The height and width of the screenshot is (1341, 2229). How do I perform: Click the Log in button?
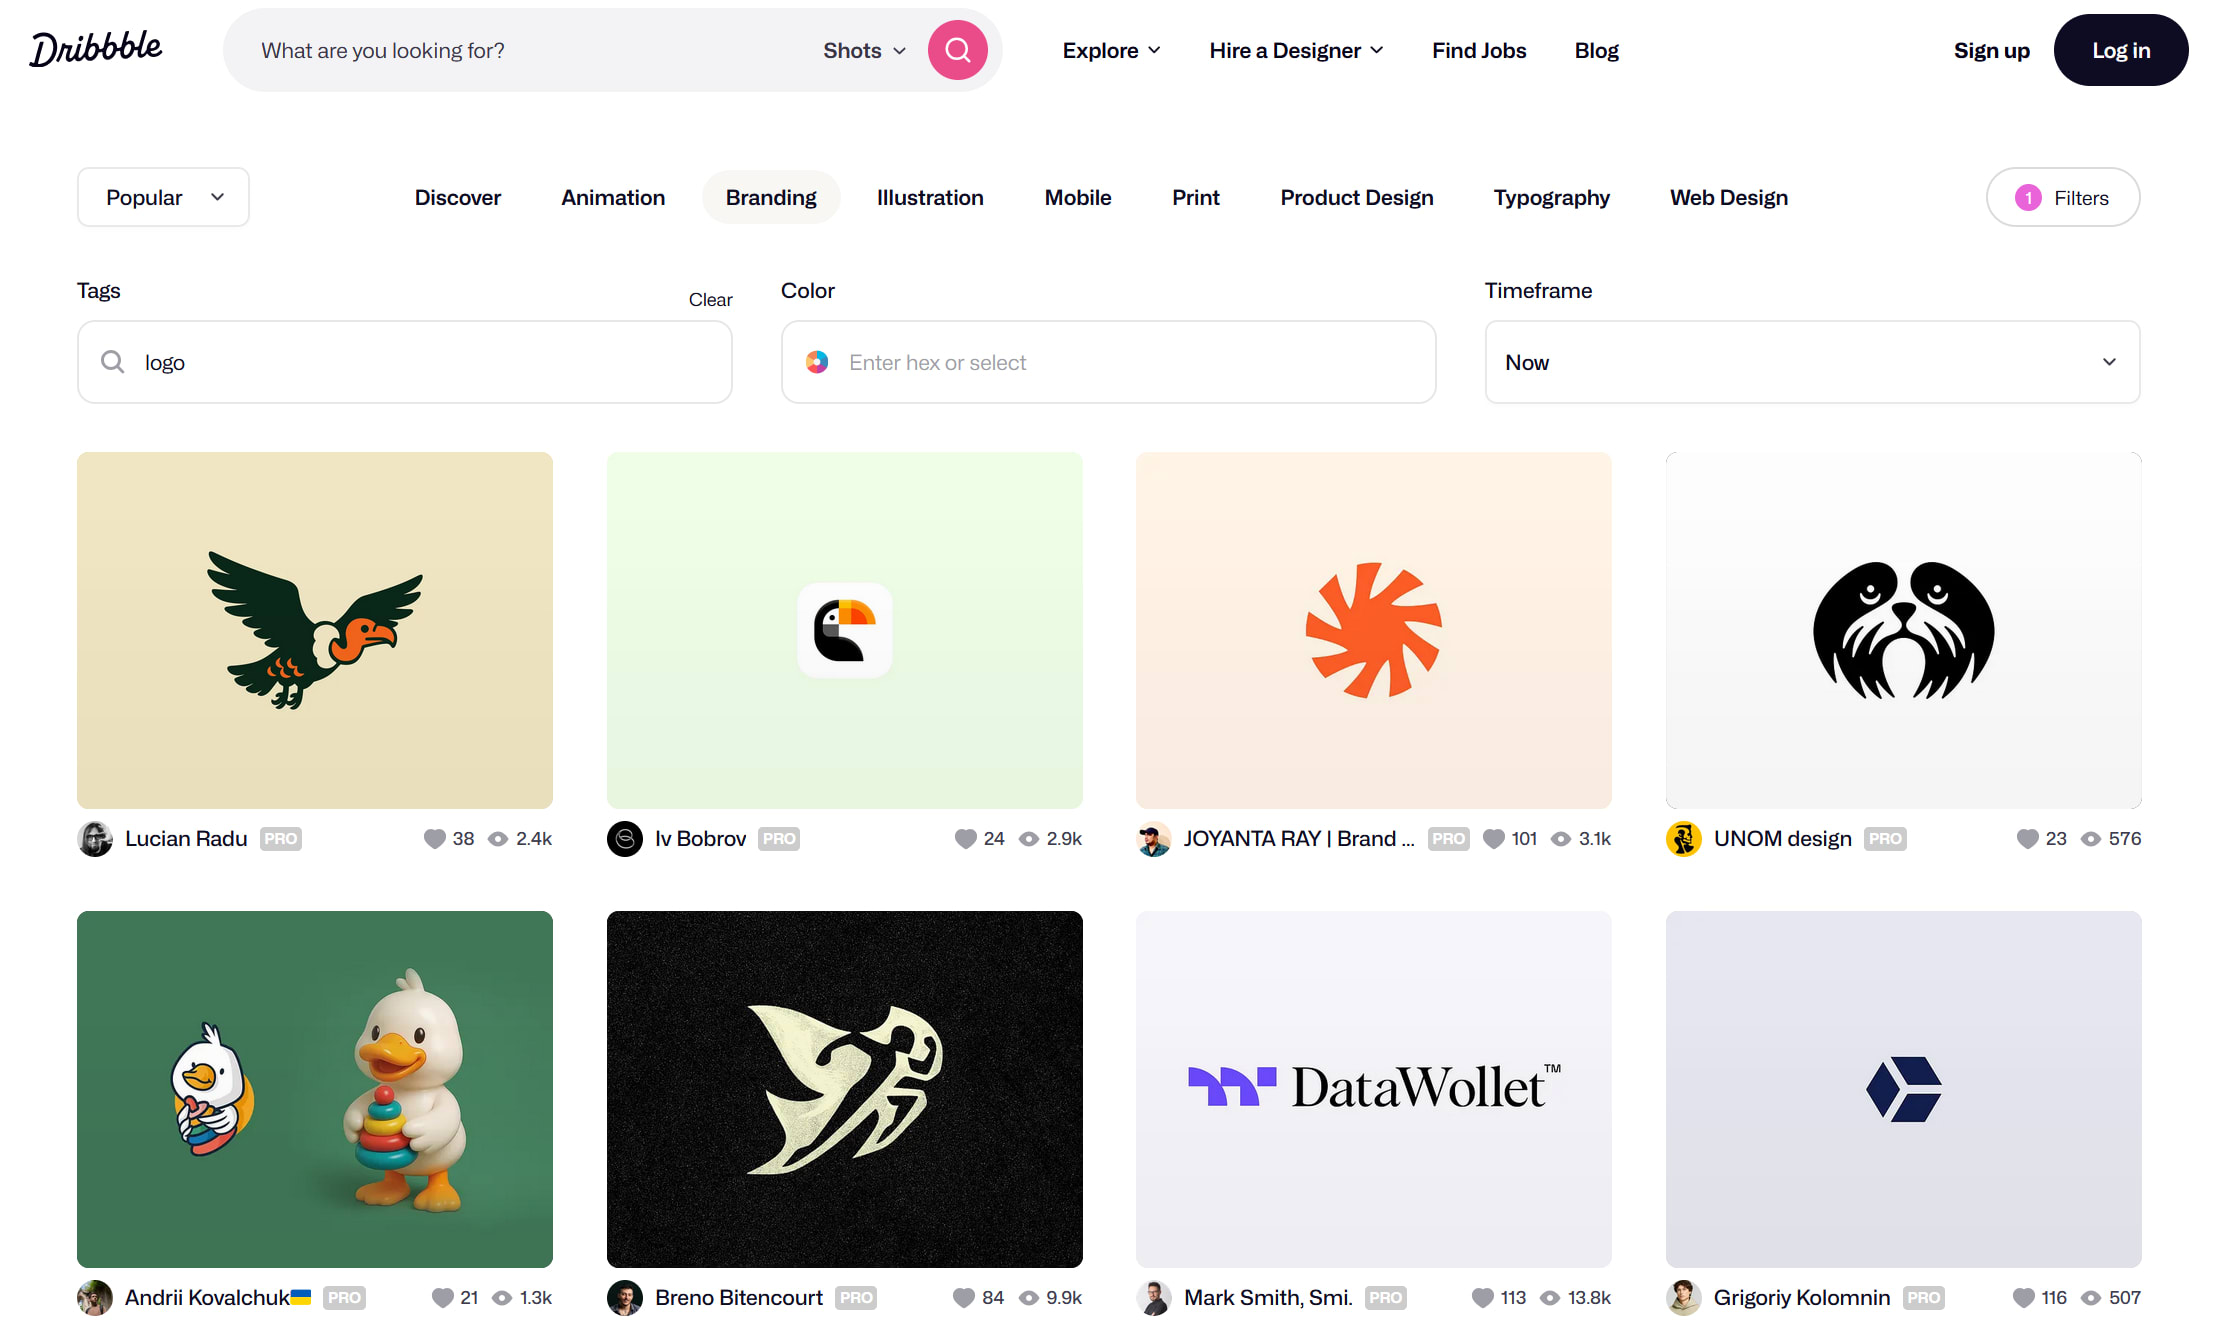point(2121,50)
